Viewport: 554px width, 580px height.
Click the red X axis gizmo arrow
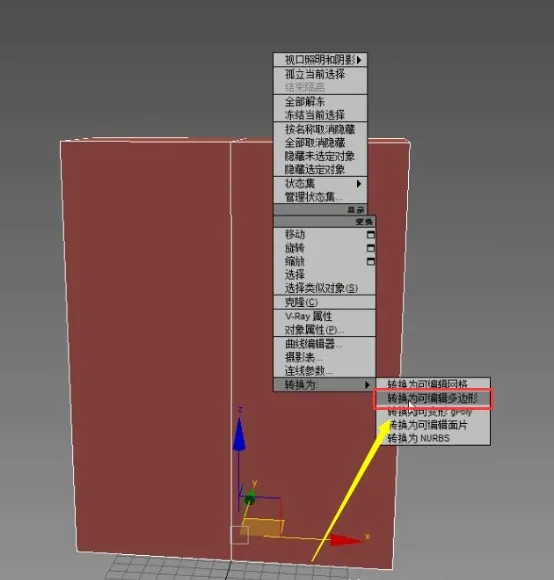[346, 541]
